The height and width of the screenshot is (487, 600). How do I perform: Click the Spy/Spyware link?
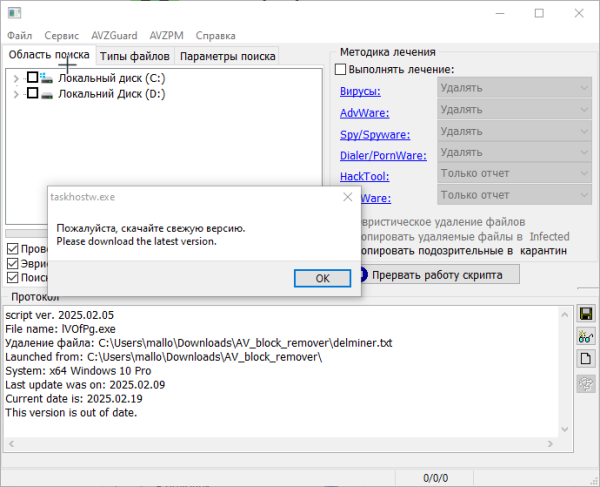point(375,135)
